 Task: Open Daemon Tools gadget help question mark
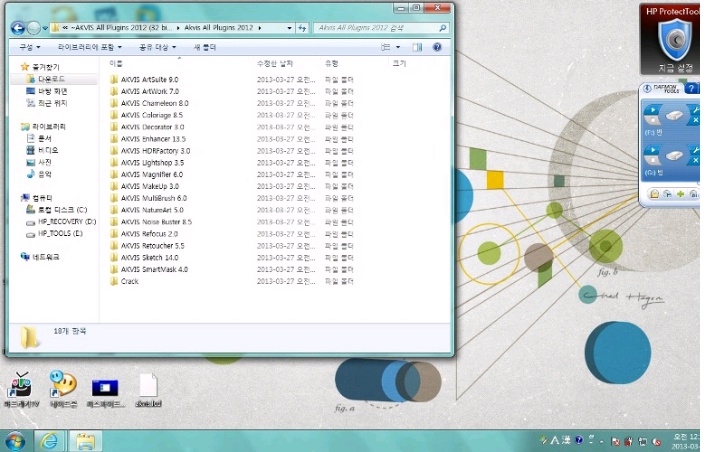(x=691, y=89)
